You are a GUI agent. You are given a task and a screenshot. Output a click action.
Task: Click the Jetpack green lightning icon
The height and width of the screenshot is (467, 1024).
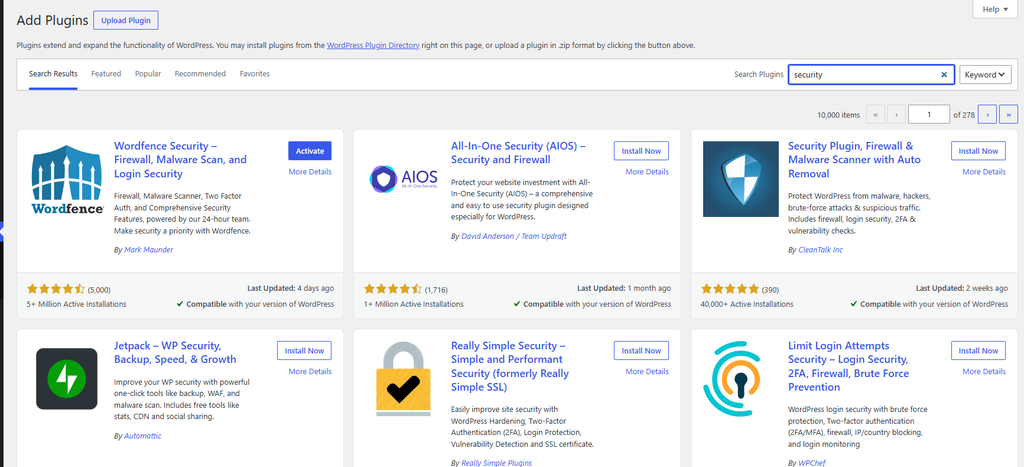(x=67, y=379)
